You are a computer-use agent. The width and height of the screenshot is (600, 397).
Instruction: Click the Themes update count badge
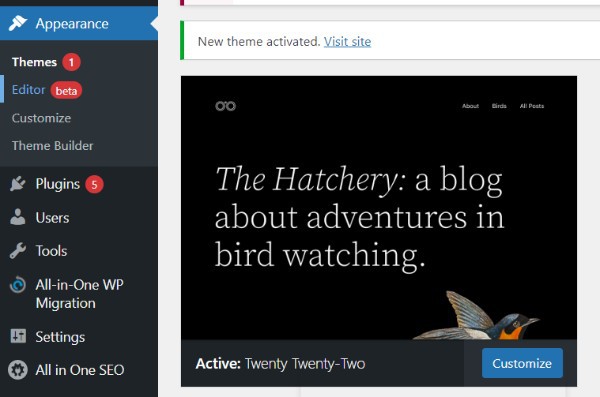71,62
